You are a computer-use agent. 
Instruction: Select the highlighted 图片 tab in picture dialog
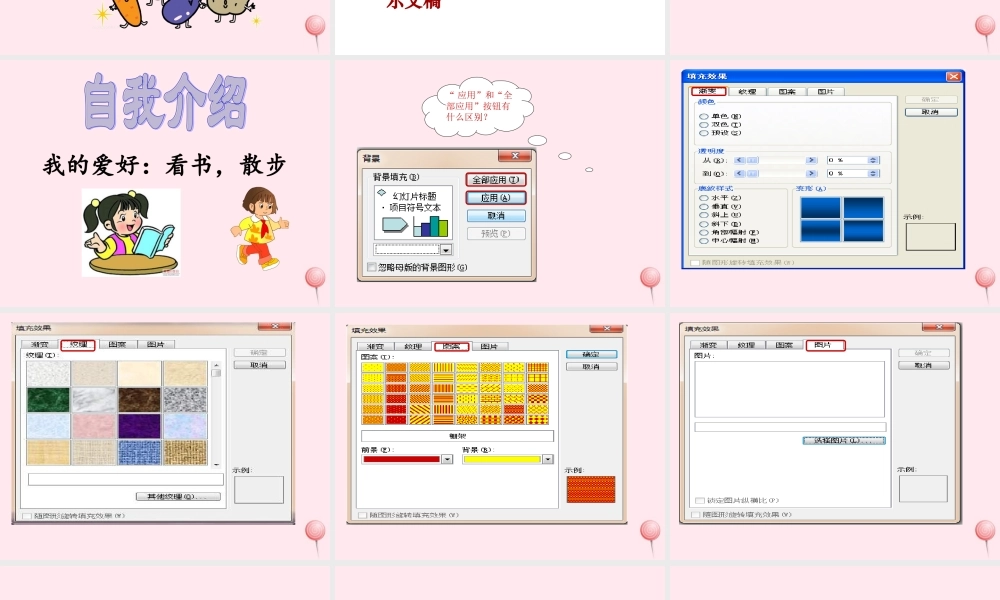click(825, 345)
